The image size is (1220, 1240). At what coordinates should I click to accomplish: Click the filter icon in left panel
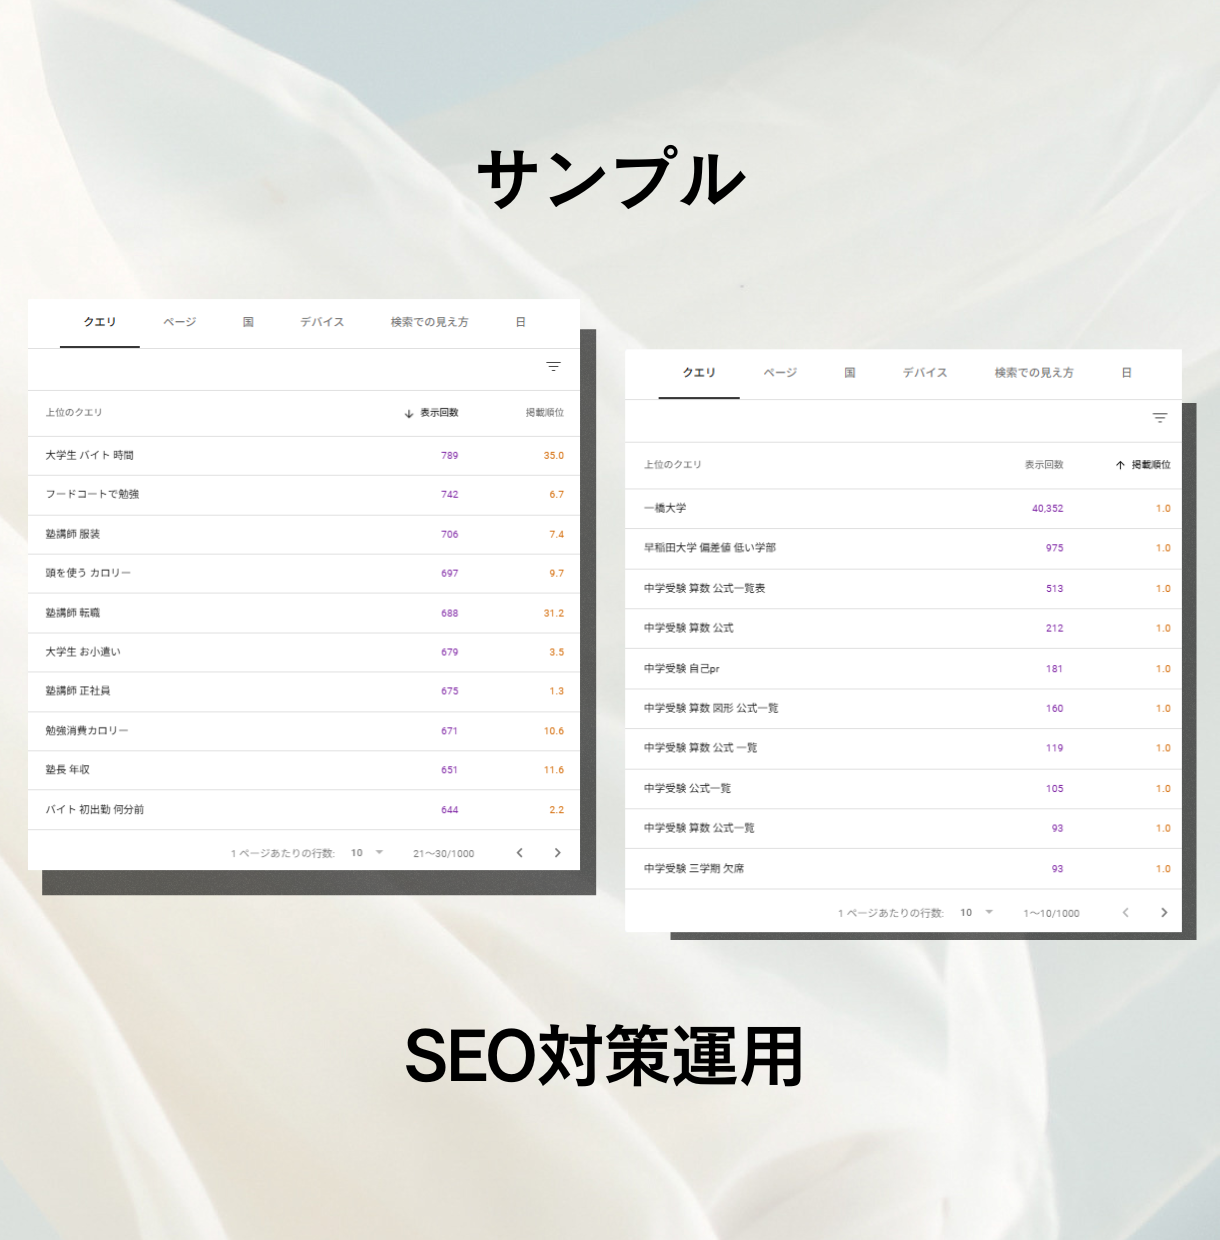click(x=553, y=367)
